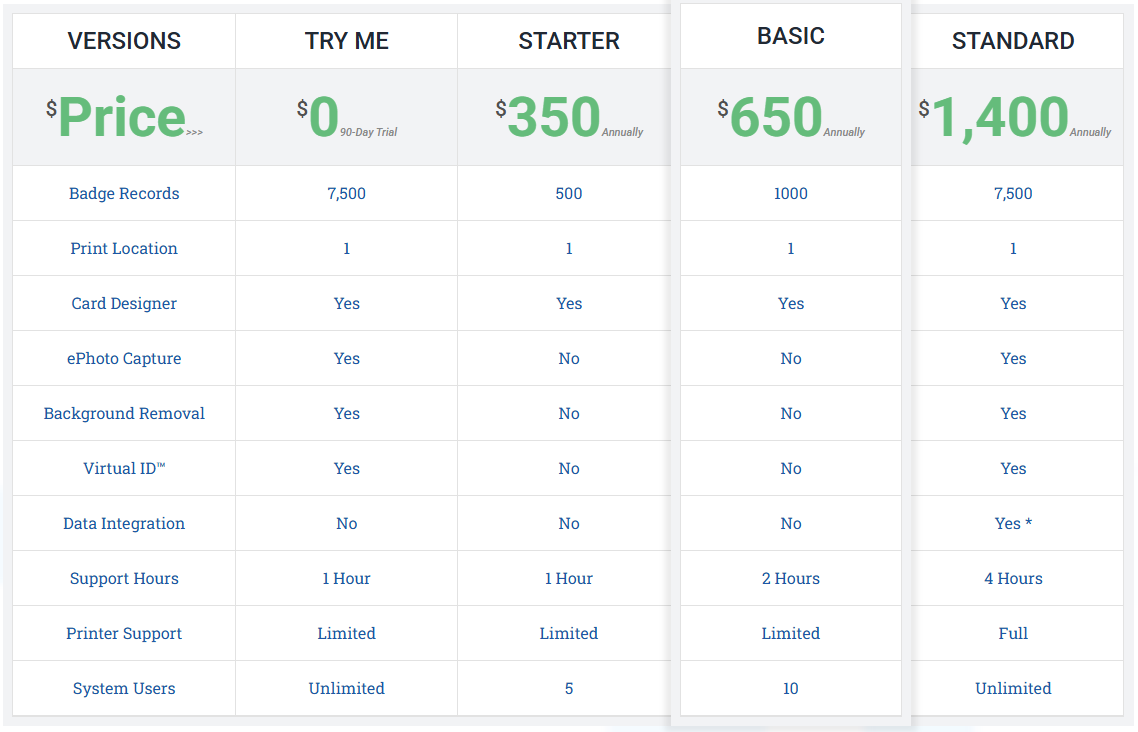Click the arrows beside the Price label
This screenshot has width=1138, height=732.
point(194,132)
